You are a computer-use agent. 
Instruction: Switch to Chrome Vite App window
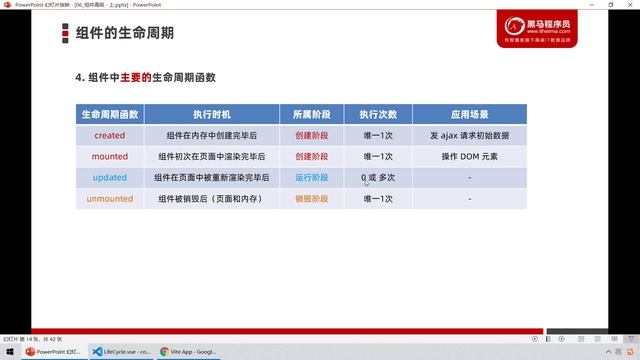188,351
